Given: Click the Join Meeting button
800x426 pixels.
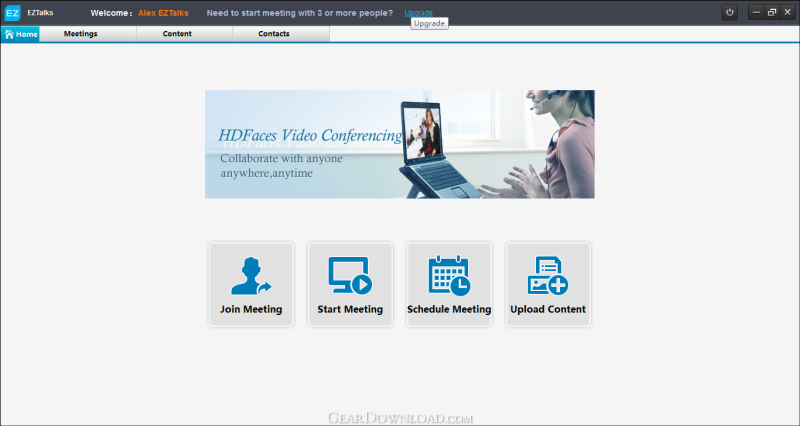Looking at the screenshot, I should (251, 284).
